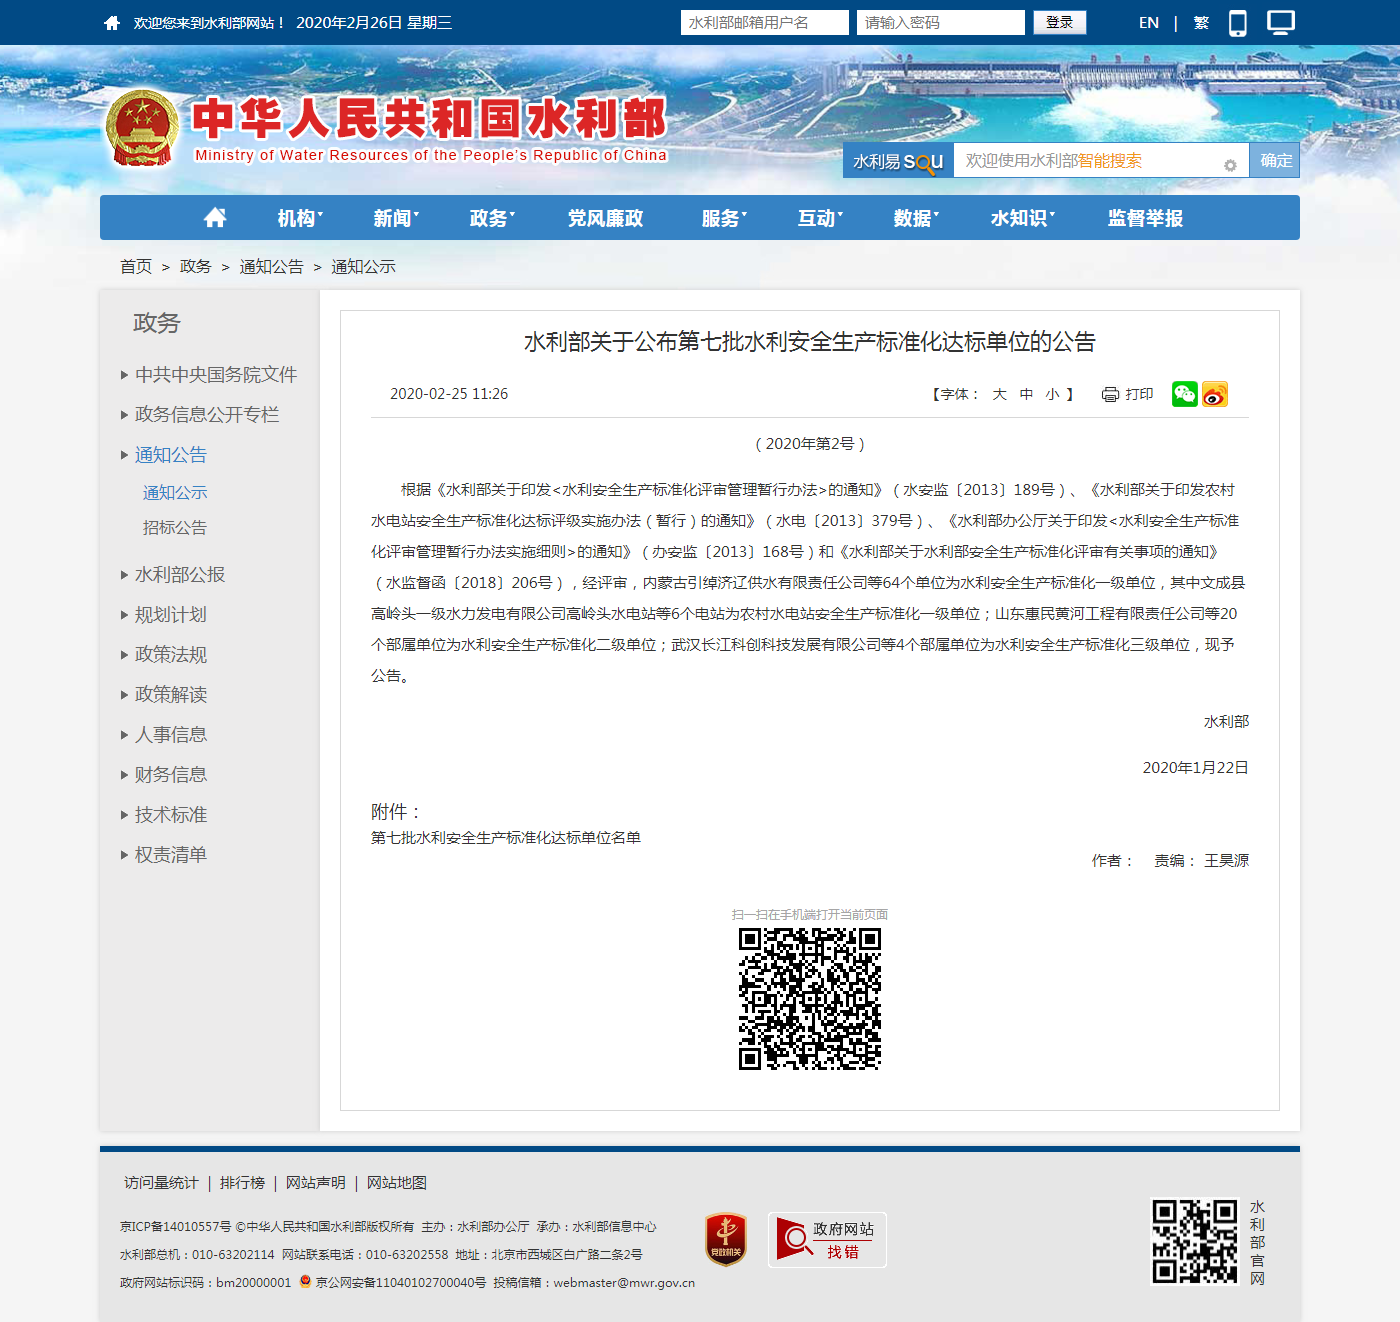Open the 第七批水利安全生产标准化达标单位名单 attachment

[x=506, y=838]
